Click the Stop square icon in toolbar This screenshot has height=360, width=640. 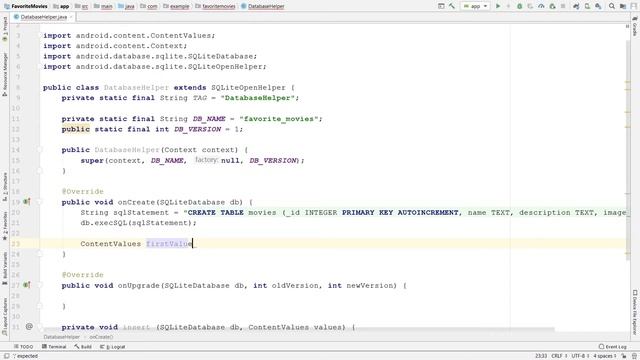pos(563,6)
